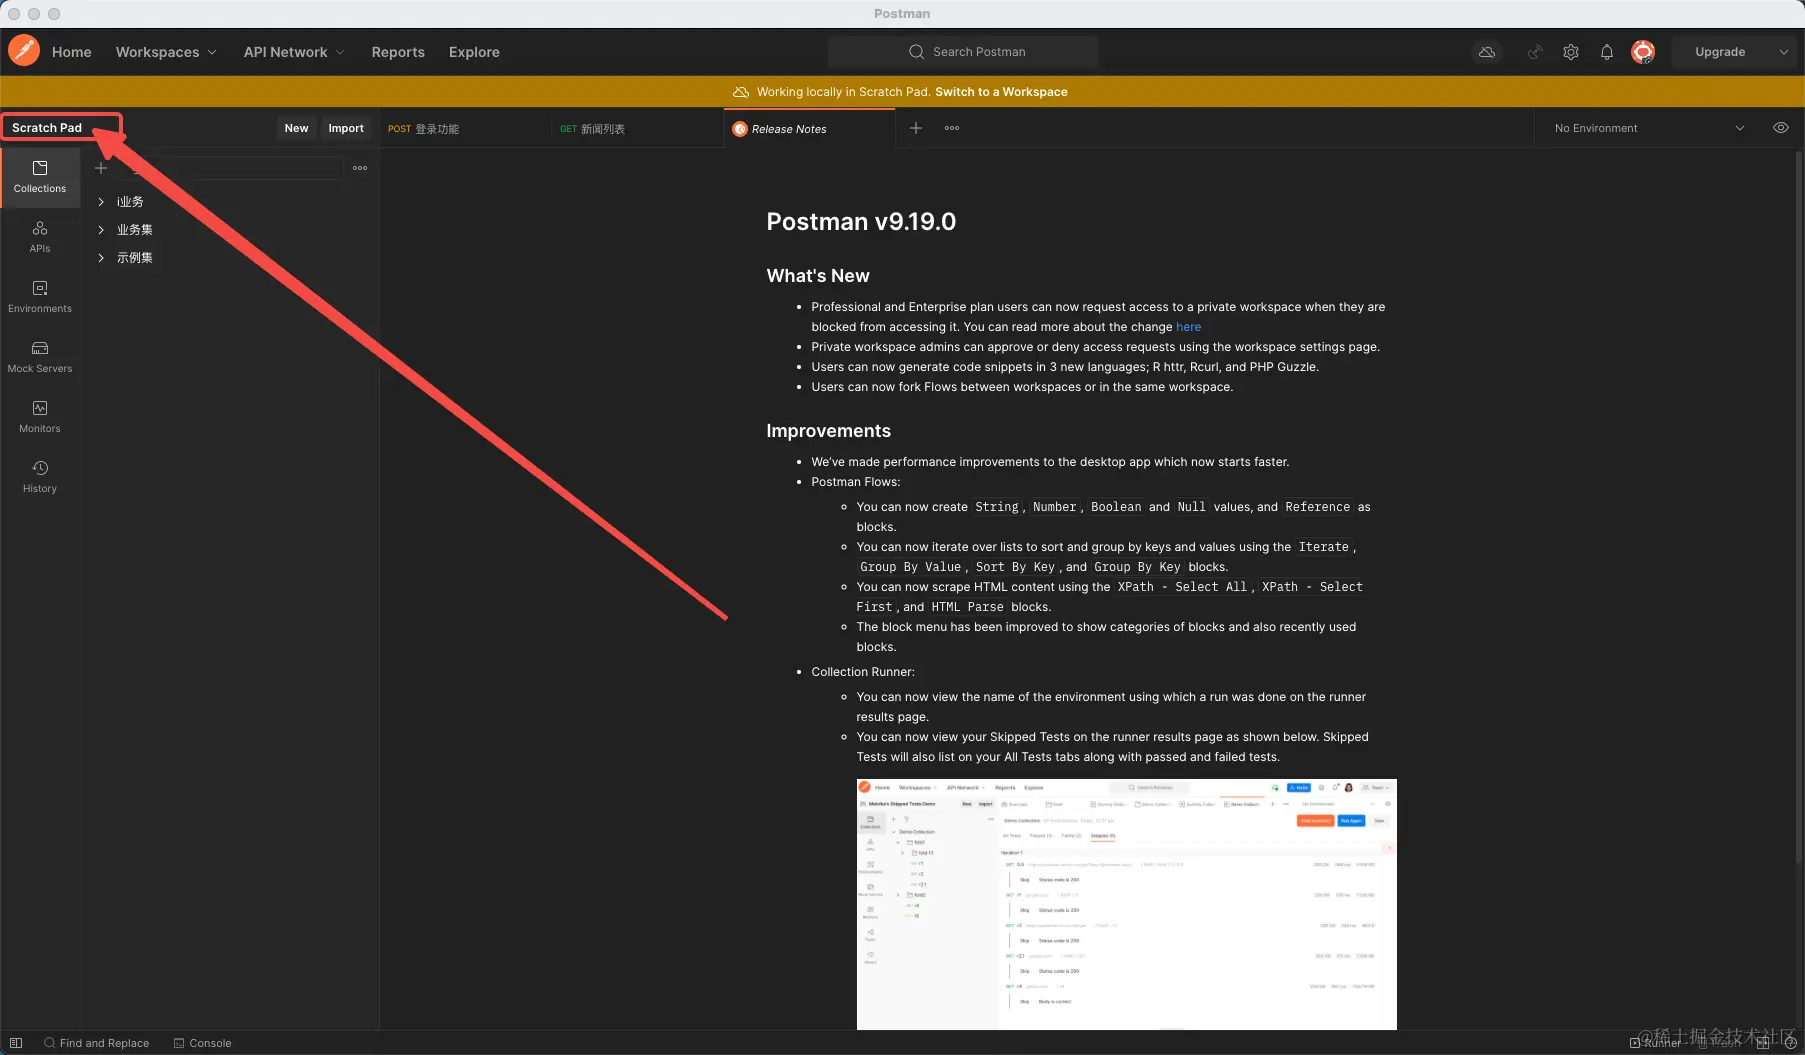
Task: Click the capture requests satellite icon
Action: tap(1535, 52)
